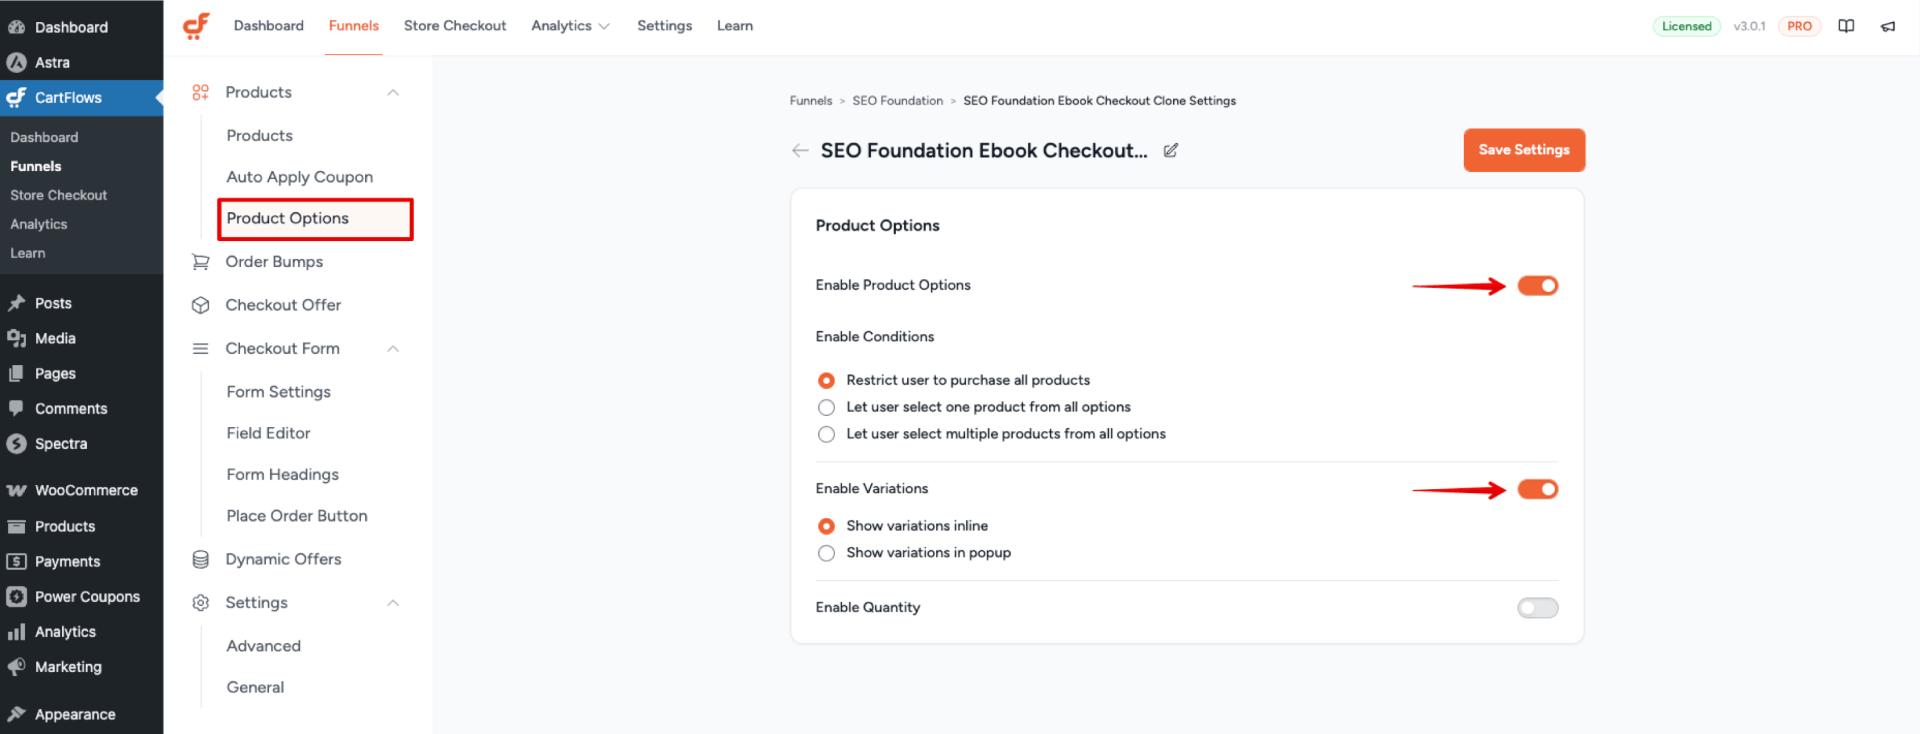1920x734 pixels.
Task: Open Product Options in the side menu
Action: tap(315, 219)
